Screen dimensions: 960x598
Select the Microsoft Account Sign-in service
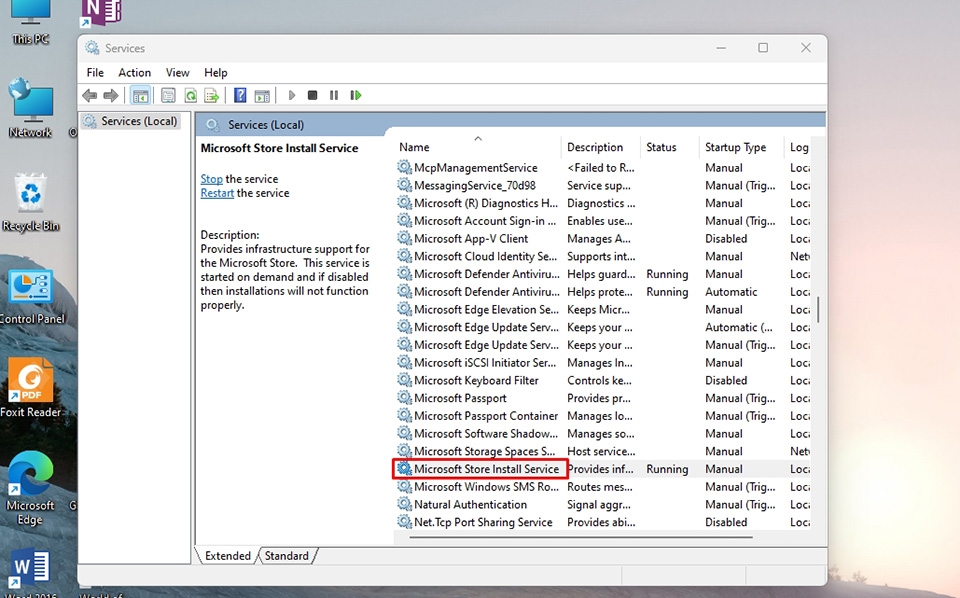(485, 220)
